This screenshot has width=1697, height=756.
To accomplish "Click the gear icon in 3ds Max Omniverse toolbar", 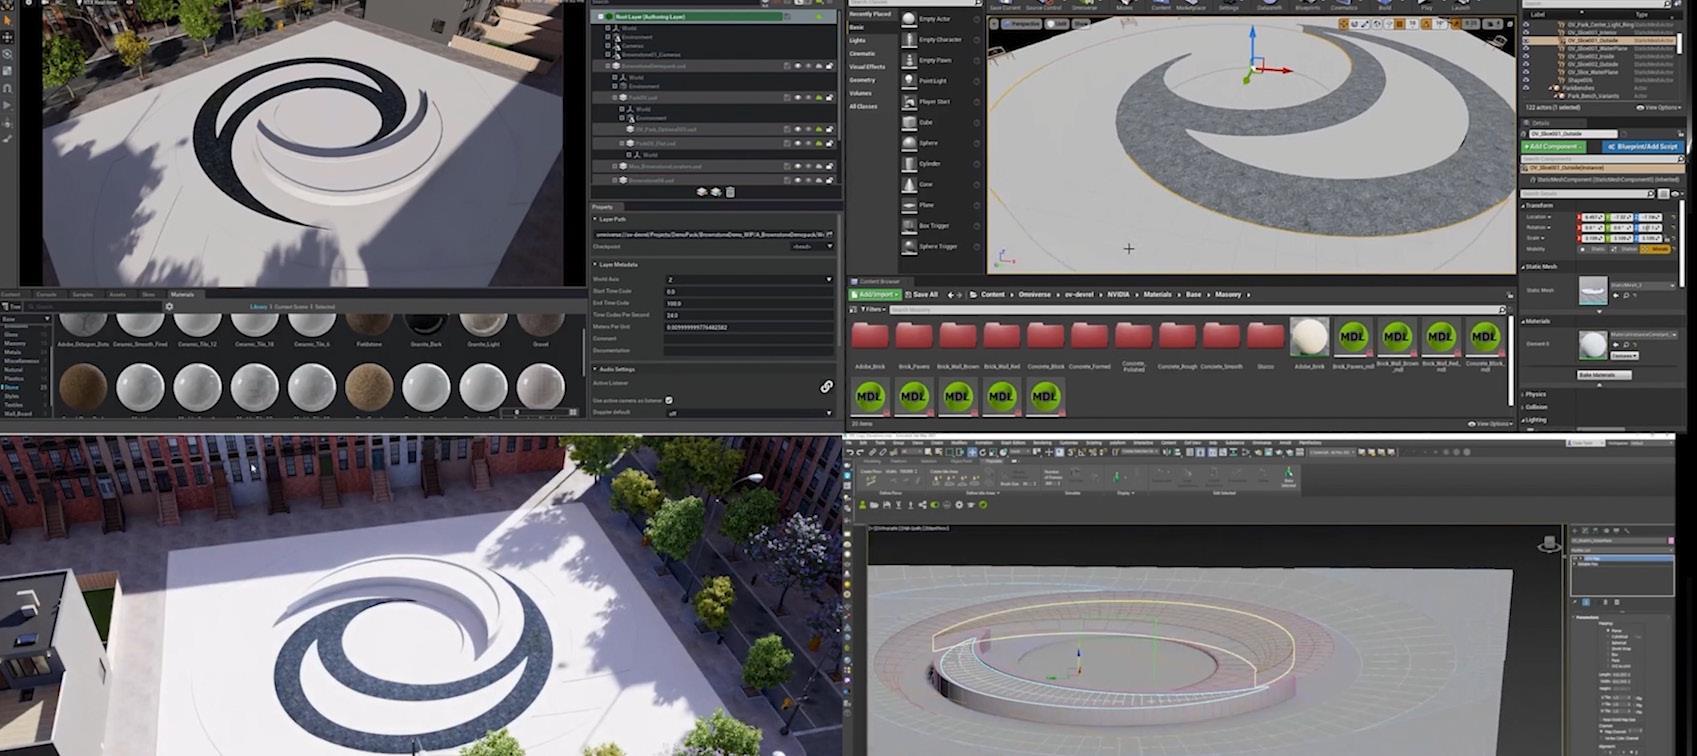I will (x=959, y=505).
